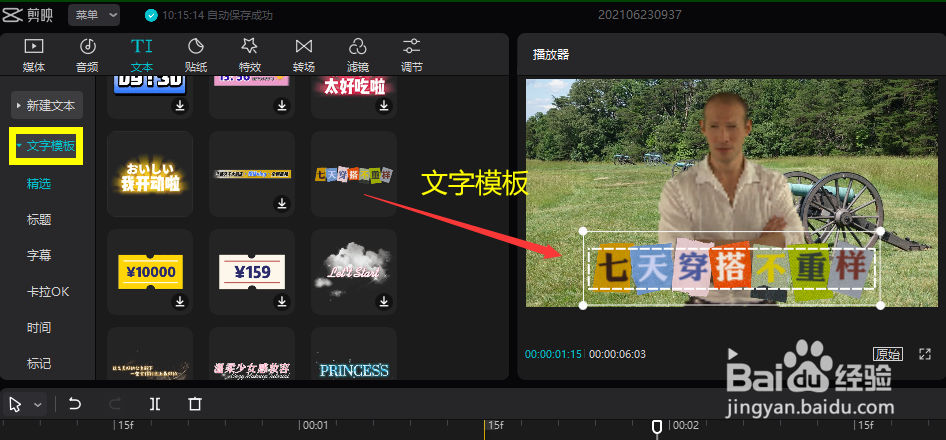Viewport: 946px width, 440px height.
Task: Open the 贴纸 stickers tab
Action: click(x=196, y=55)
